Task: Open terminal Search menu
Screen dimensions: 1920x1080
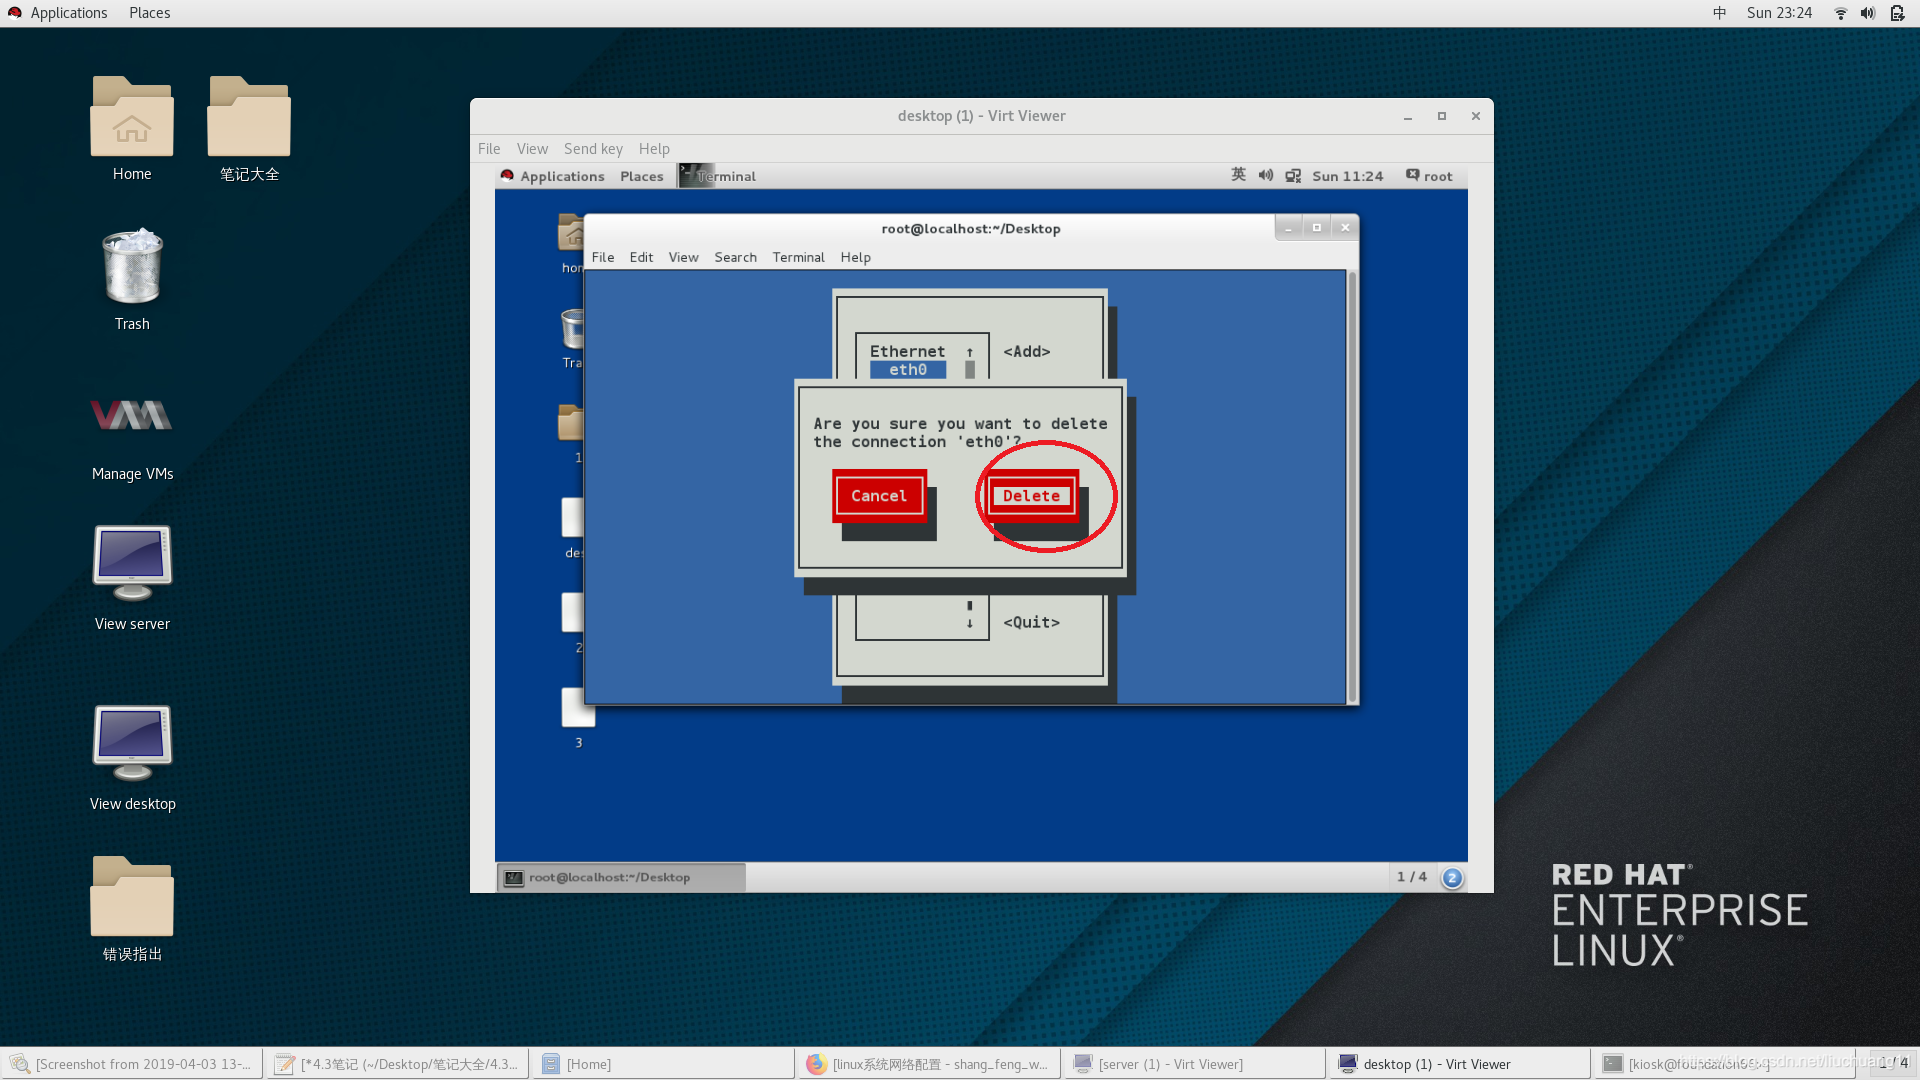Action: 735,257
